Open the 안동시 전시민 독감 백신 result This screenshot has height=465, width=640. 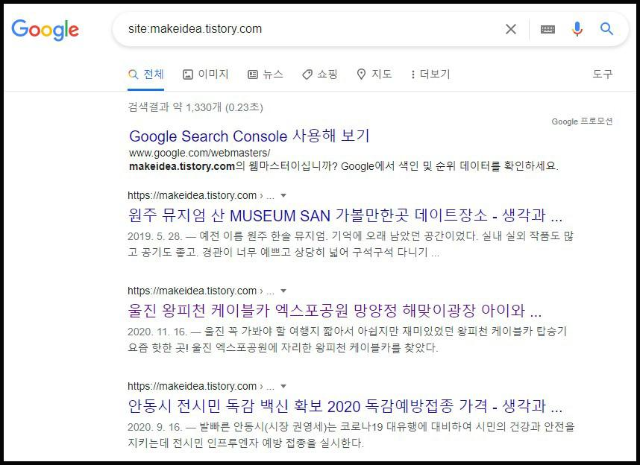point(345,406)
